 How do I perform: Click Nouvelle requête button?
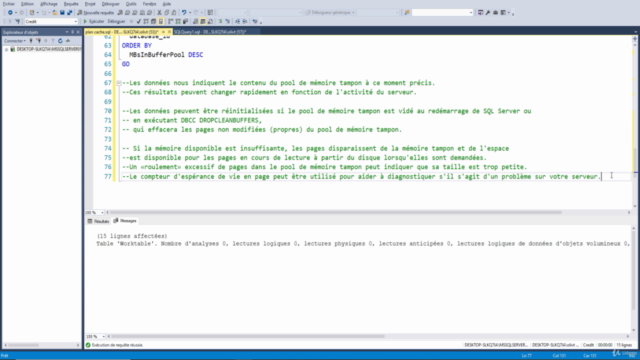(96, 13)
